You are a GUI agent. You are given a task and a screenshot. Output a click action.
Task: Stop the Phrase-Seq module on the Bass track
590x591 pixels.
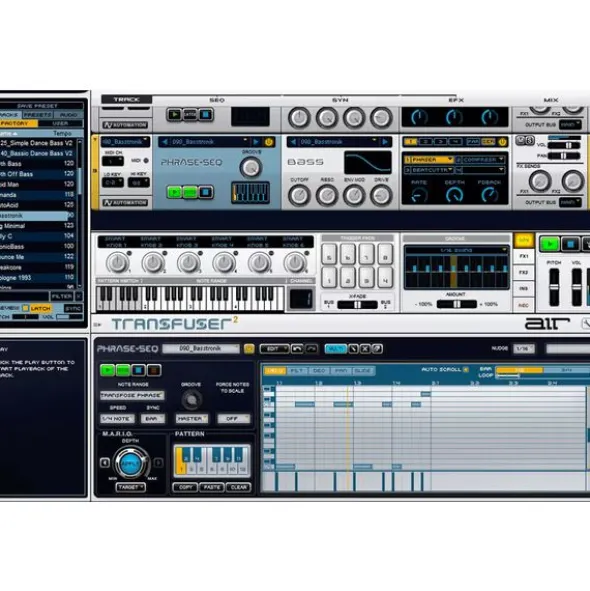pyautogui.click(x=205, y=192)
